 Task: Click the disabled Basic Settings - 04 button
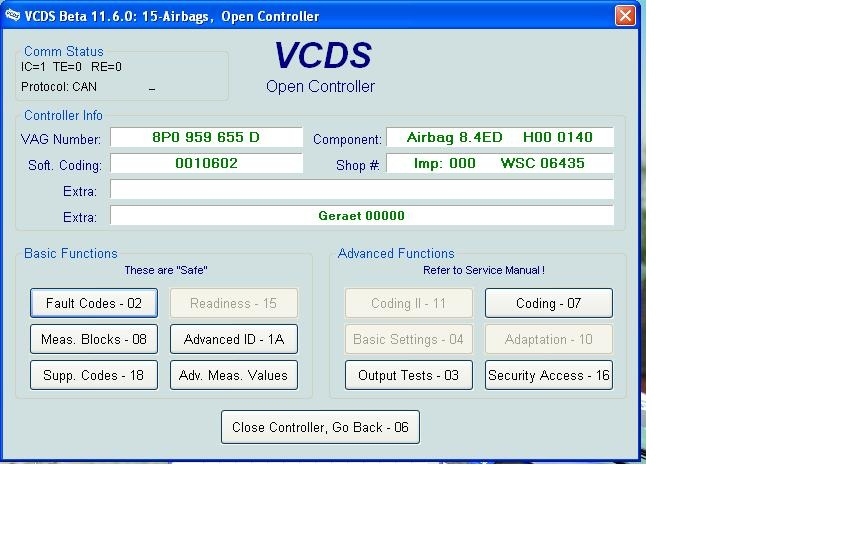[409, 339]
